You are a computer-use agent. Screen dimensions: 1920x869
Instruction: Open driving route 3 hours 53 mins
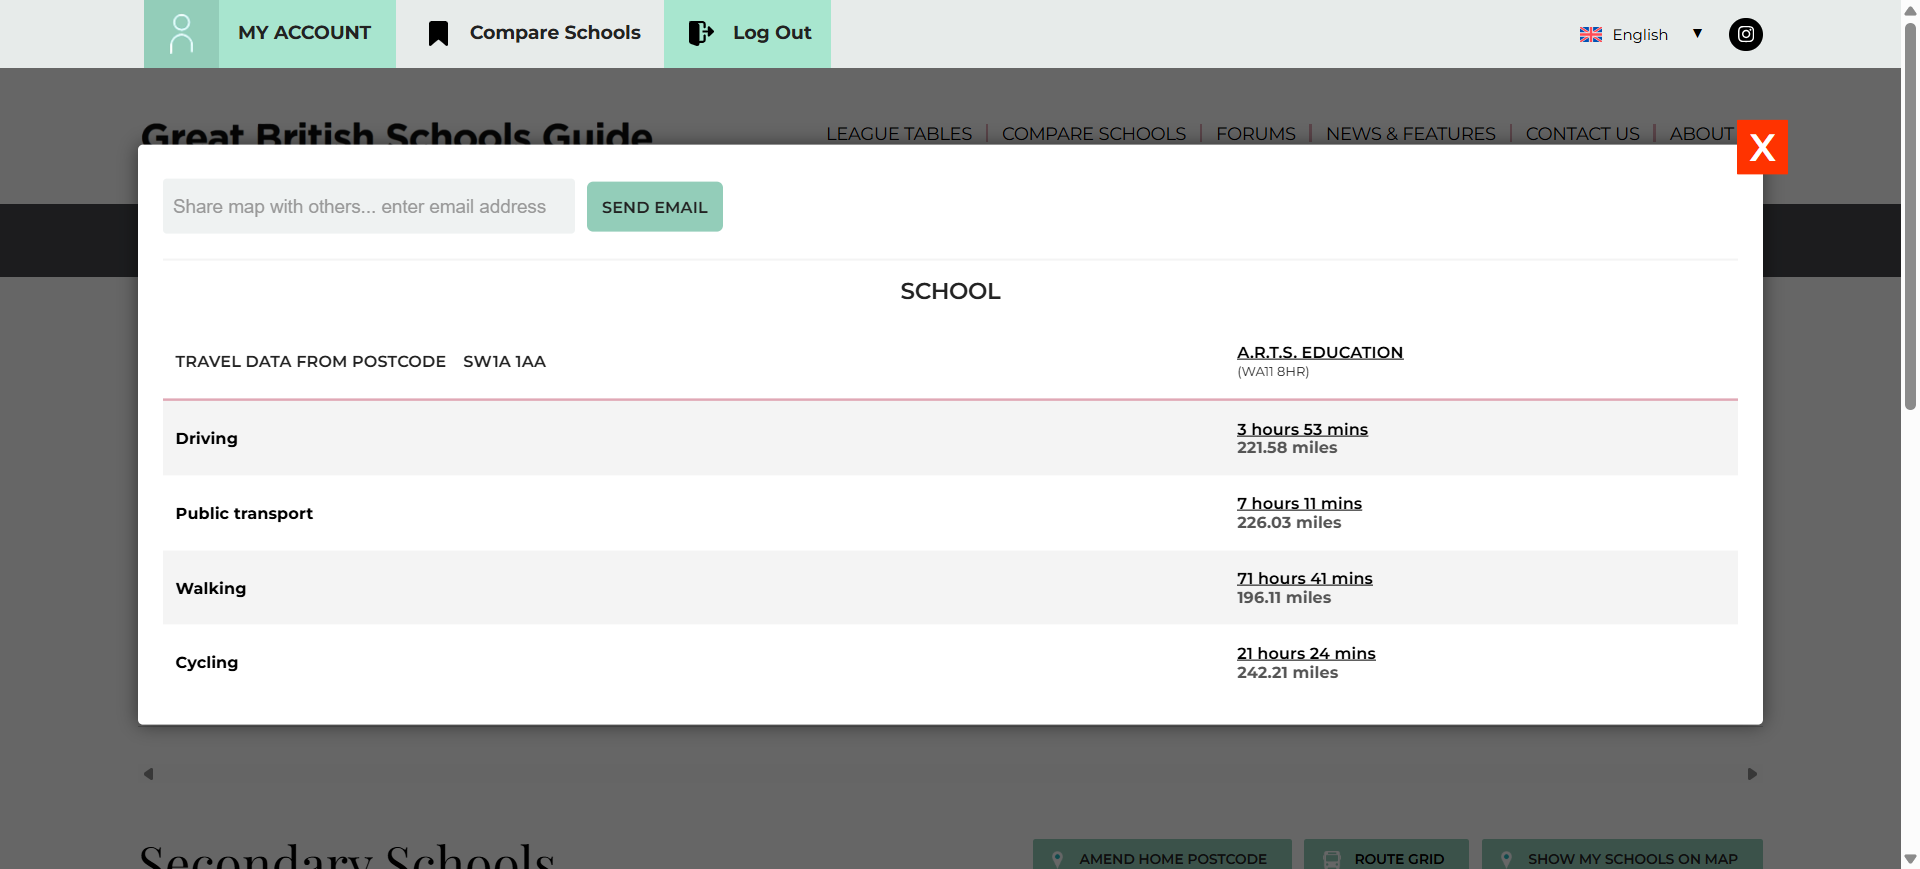tap(1302, 429)
